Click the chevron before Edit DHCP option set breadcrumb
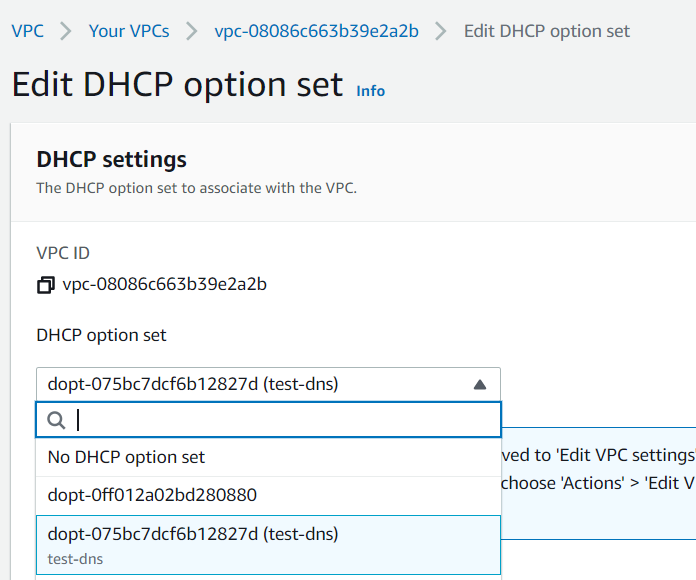 point(441,31)
